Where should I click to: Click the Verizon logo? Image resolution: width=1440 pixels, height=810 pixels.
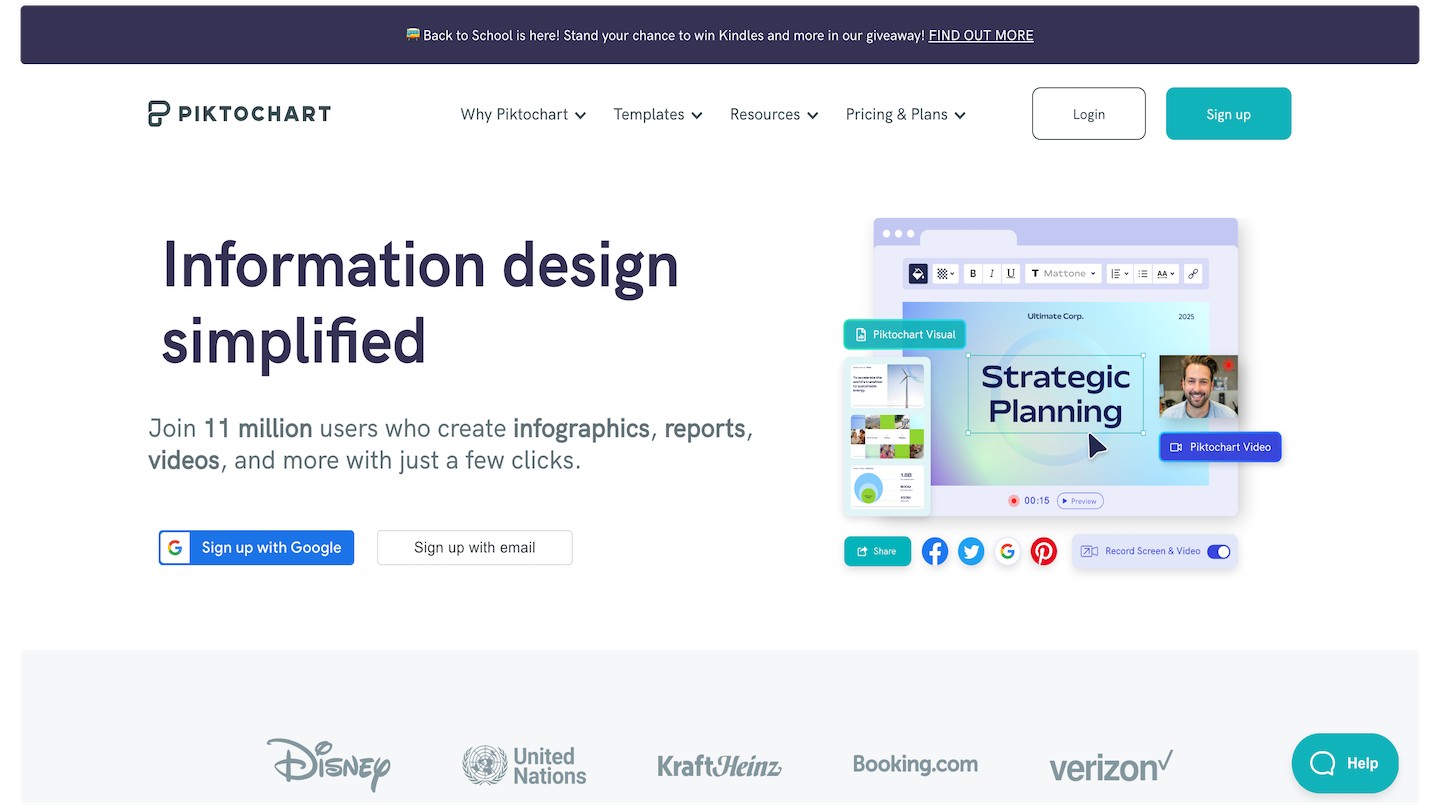[1110, 766]
